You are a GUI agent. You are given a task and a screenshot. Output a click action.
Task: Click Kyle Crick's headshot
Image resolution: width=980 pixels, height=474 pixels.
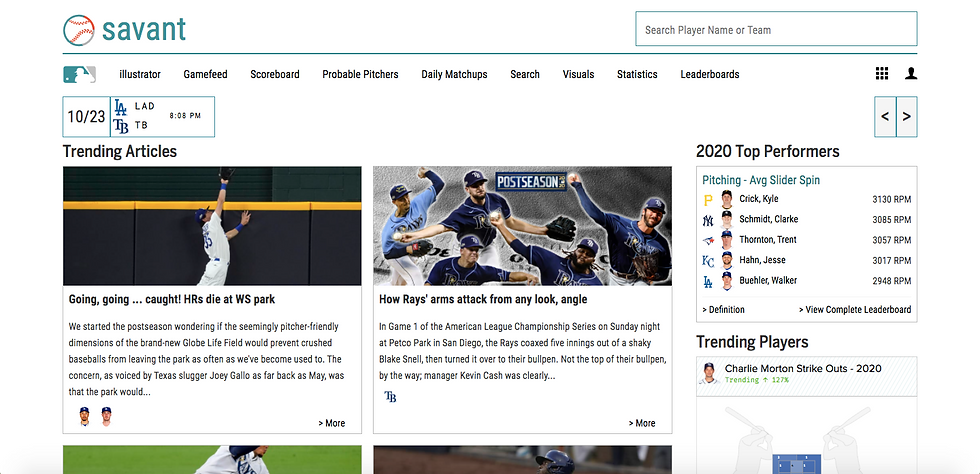726,199
